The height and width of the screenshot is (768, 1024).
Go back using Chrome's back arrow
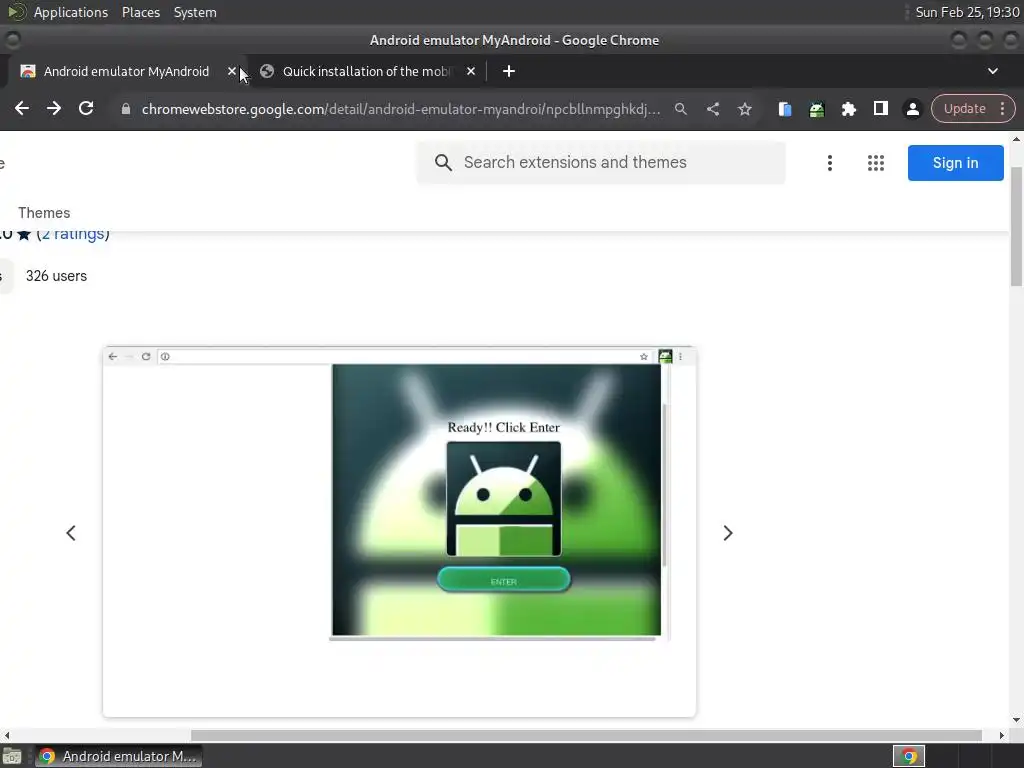[x=22, y=108]
